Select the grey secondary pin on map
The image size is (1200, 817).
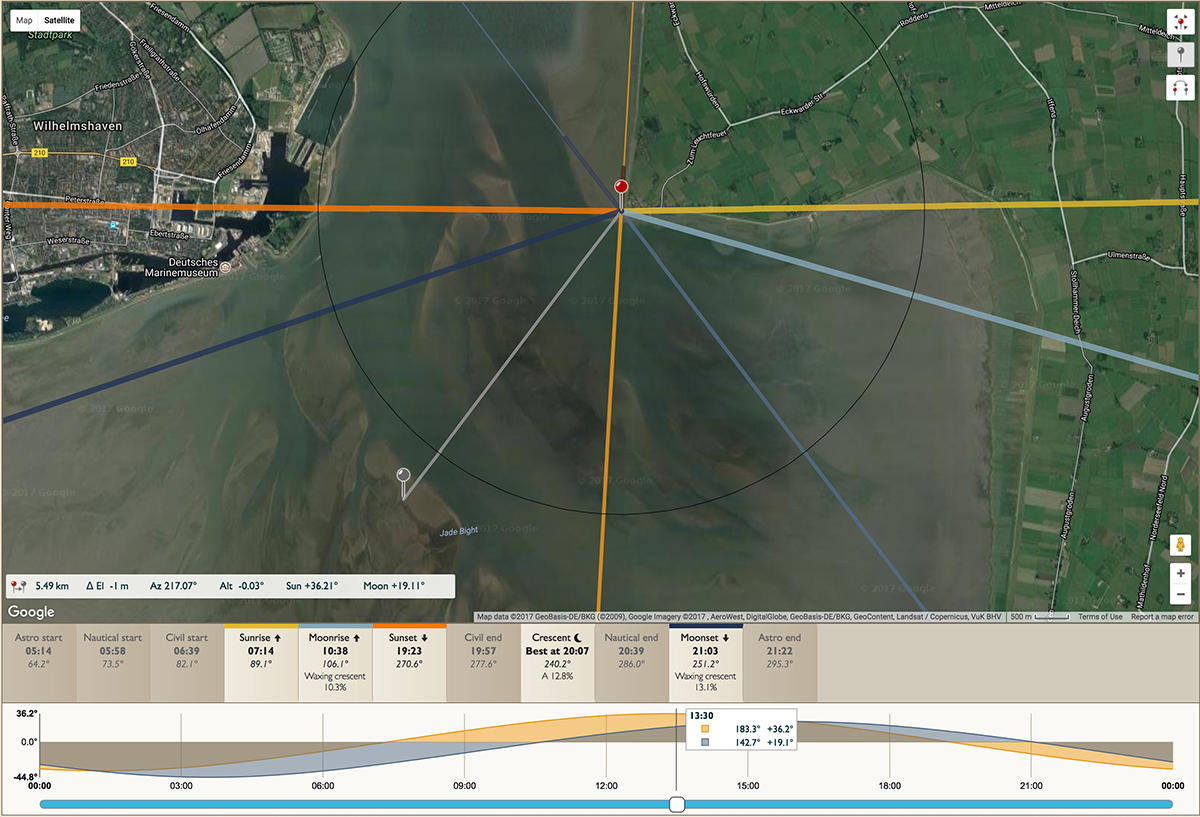[x=403, y=482]
